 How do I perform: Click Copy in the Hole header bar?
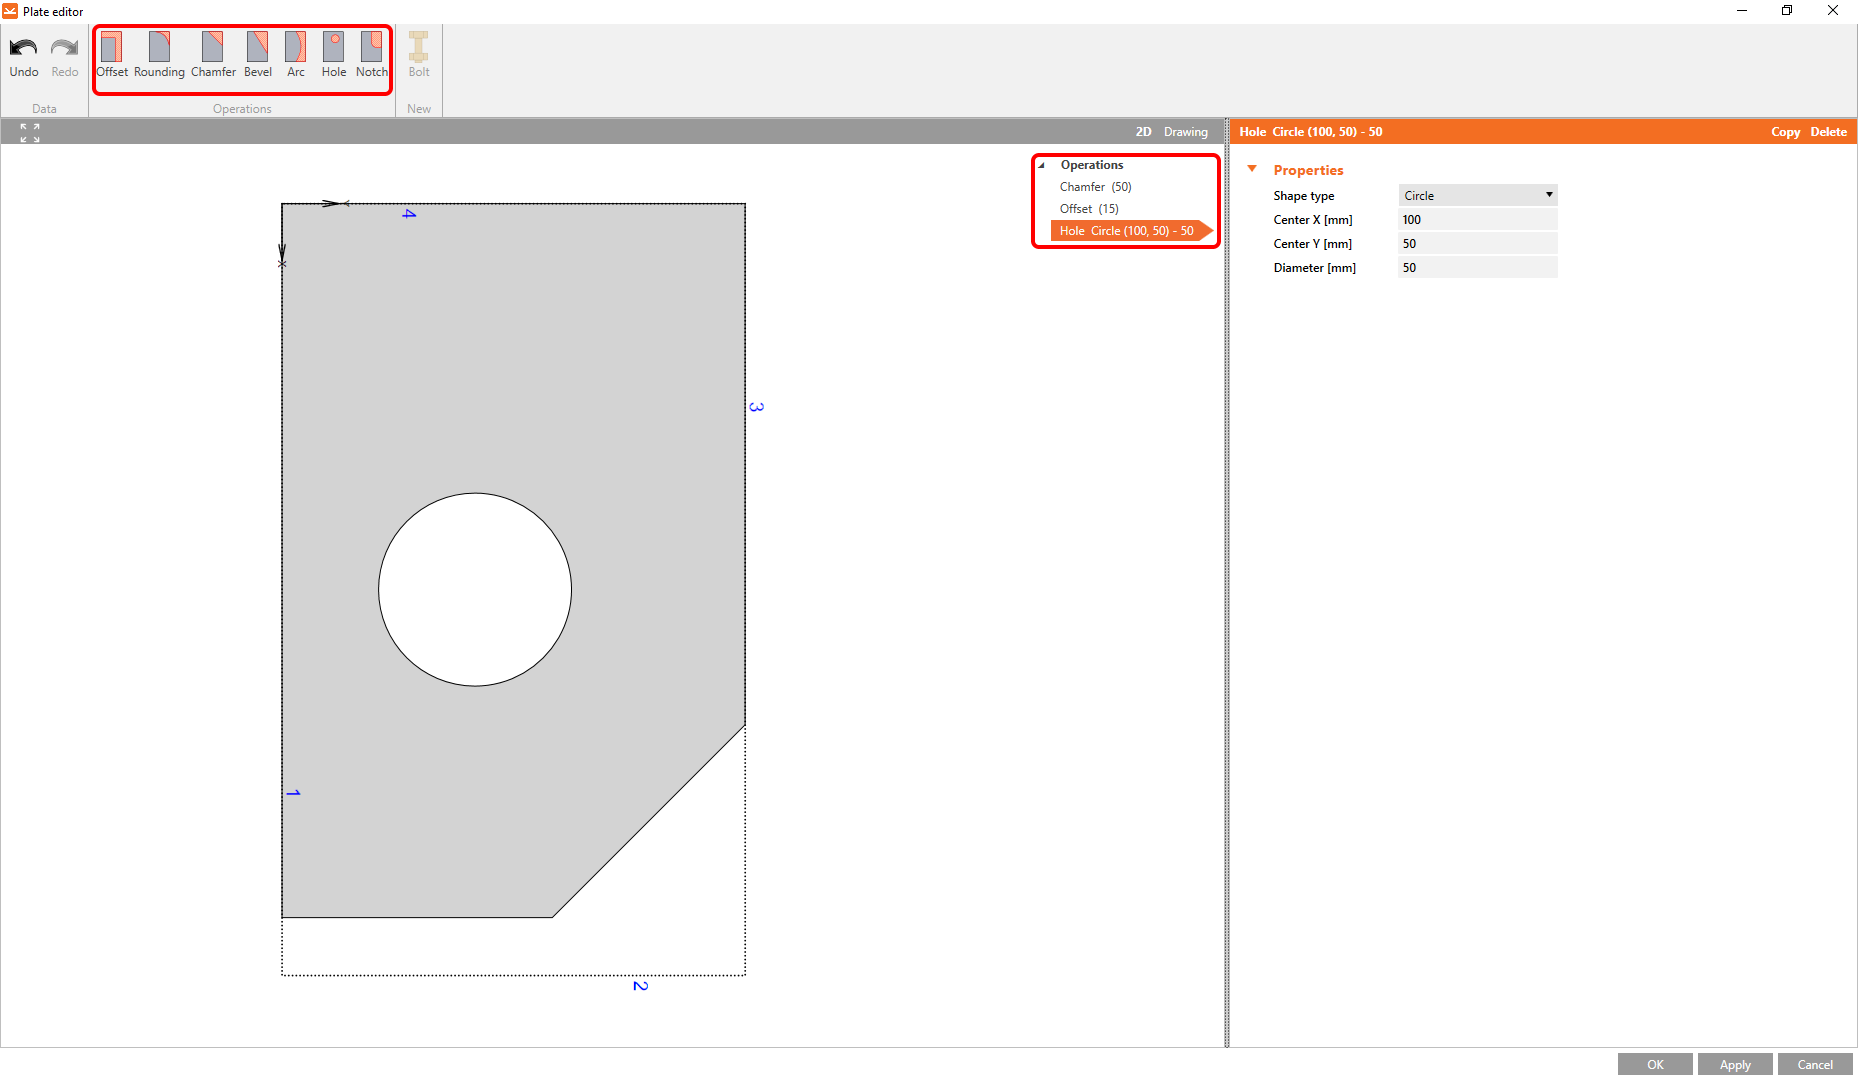point(1786,131)
